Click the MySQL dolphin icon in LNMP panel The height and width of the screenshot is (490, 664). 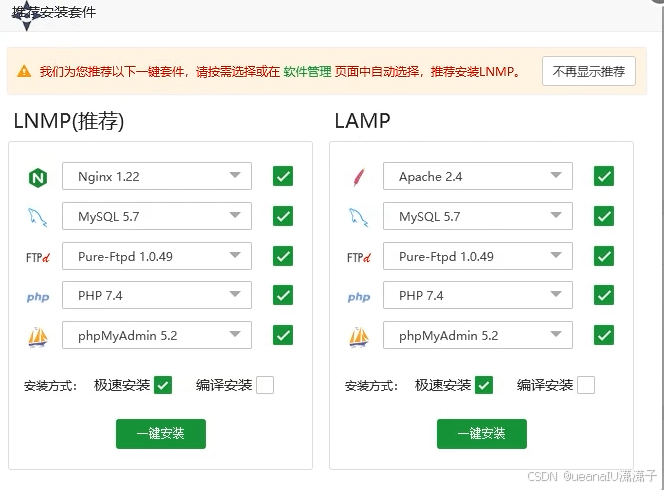pyautogui.click(x=37, y=217)
